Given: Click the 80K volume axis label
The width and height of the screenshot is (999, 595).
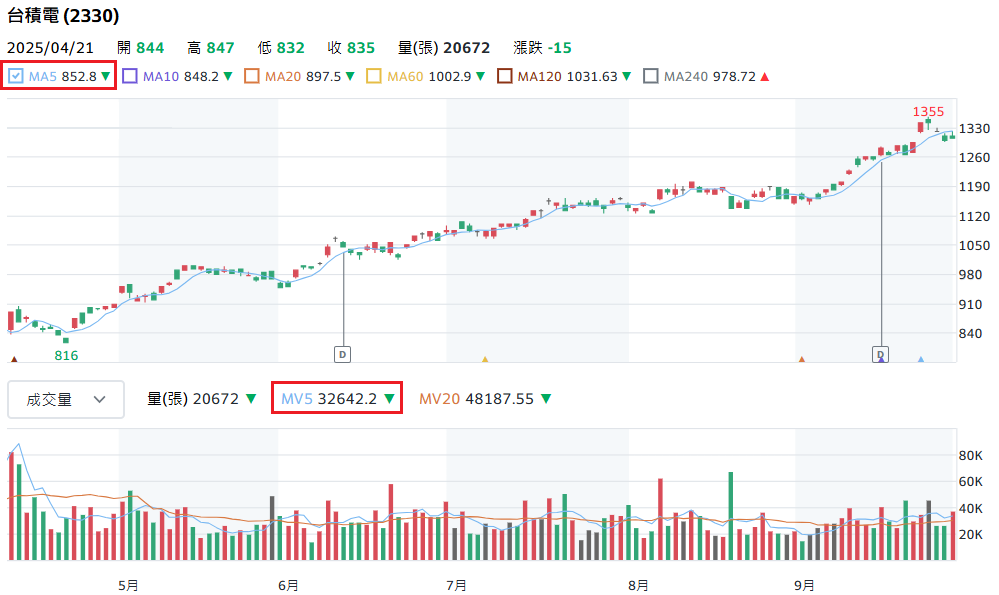Looking at the screenshot, I should 971,455.
